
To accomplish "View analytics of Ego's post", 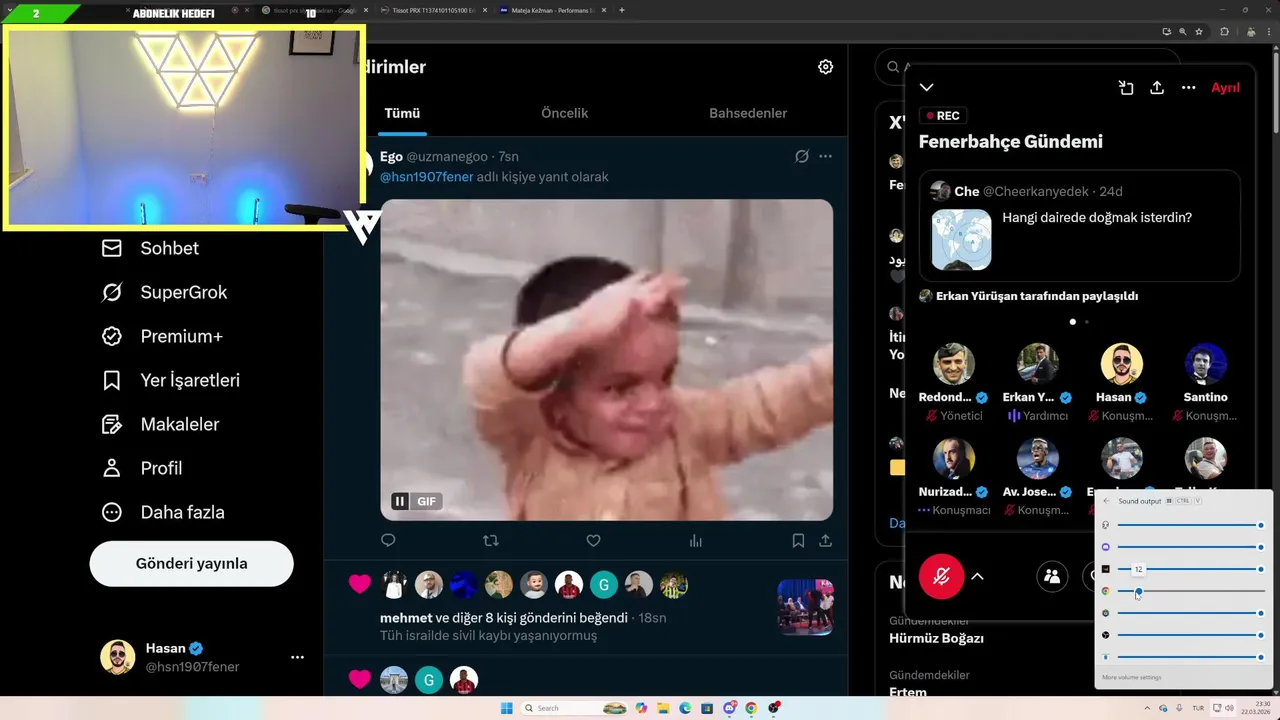I will point(696,540).
